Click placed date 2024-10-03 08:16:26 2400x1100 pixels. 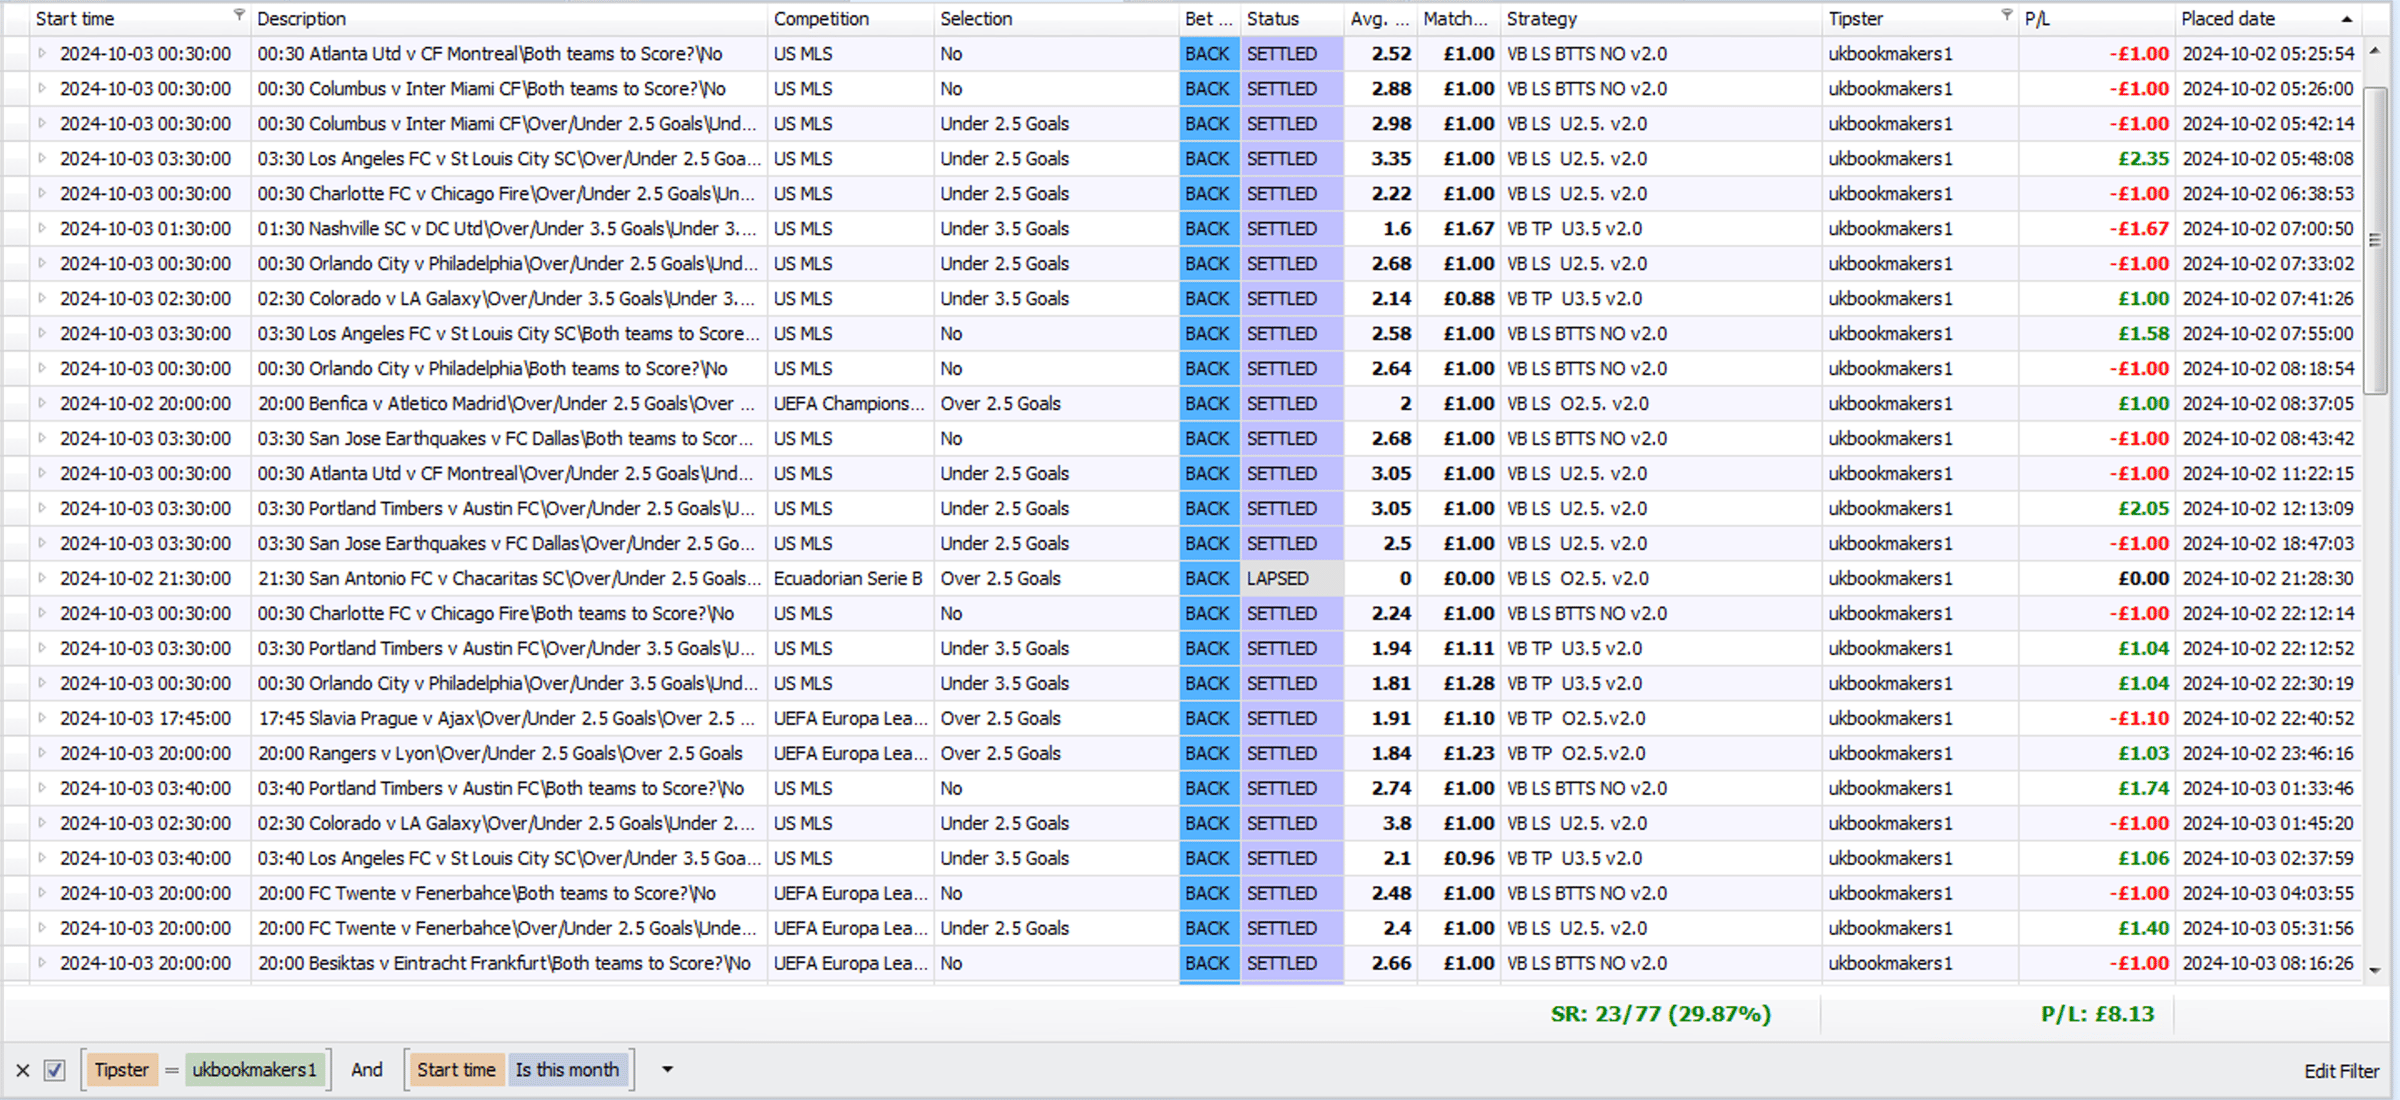coord(2268,963)
